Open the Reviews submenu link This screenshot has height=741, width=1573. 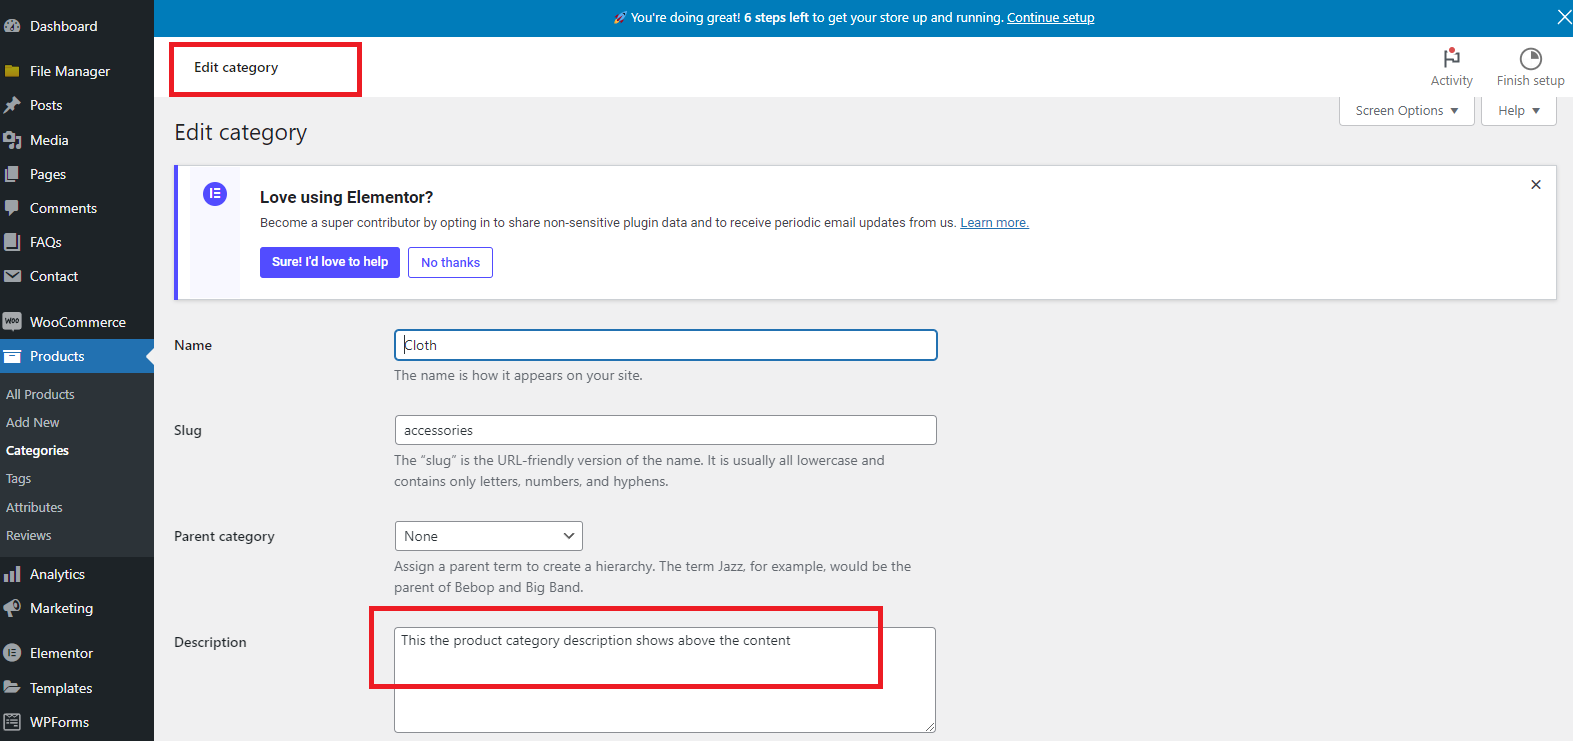click(x=29, y=535)
